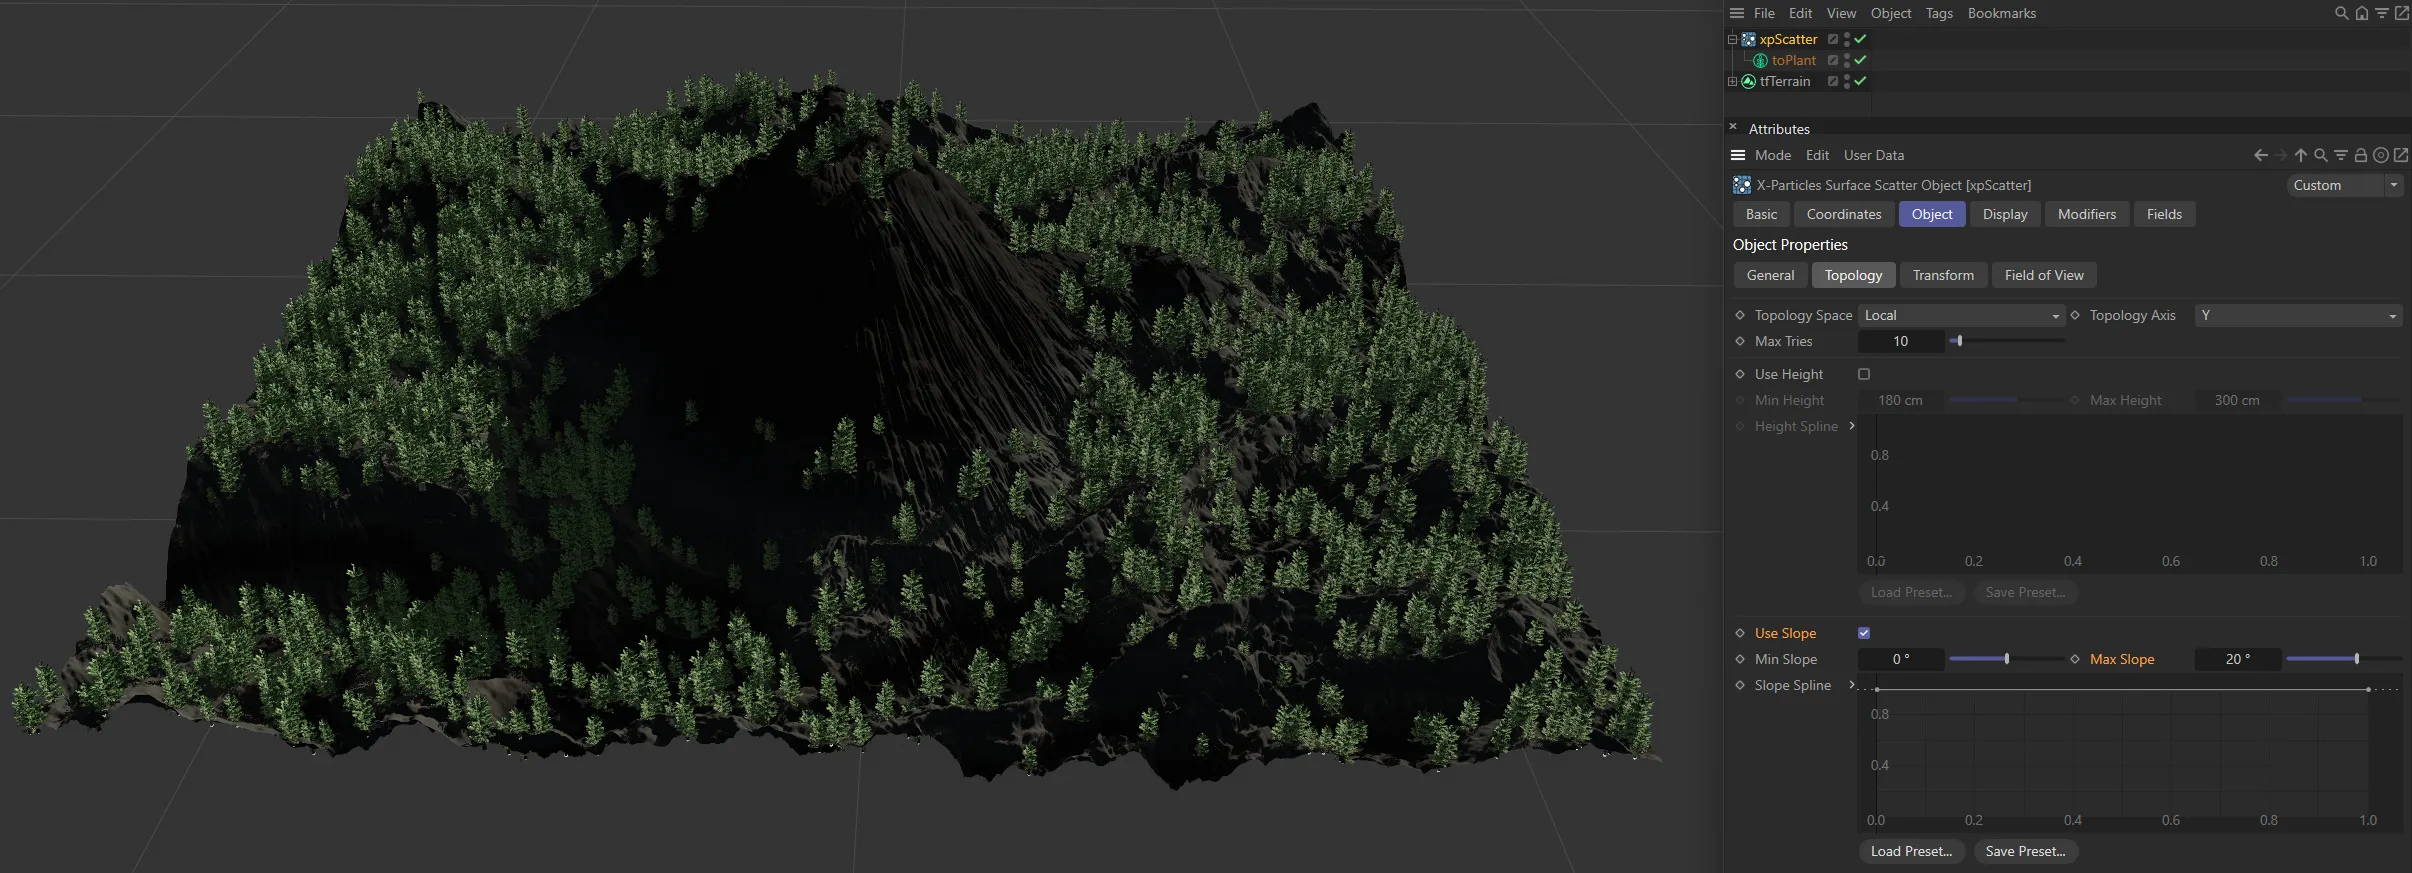Click the xpScatter layer square icon
2412x873 pixels.
coord(1833,39)
